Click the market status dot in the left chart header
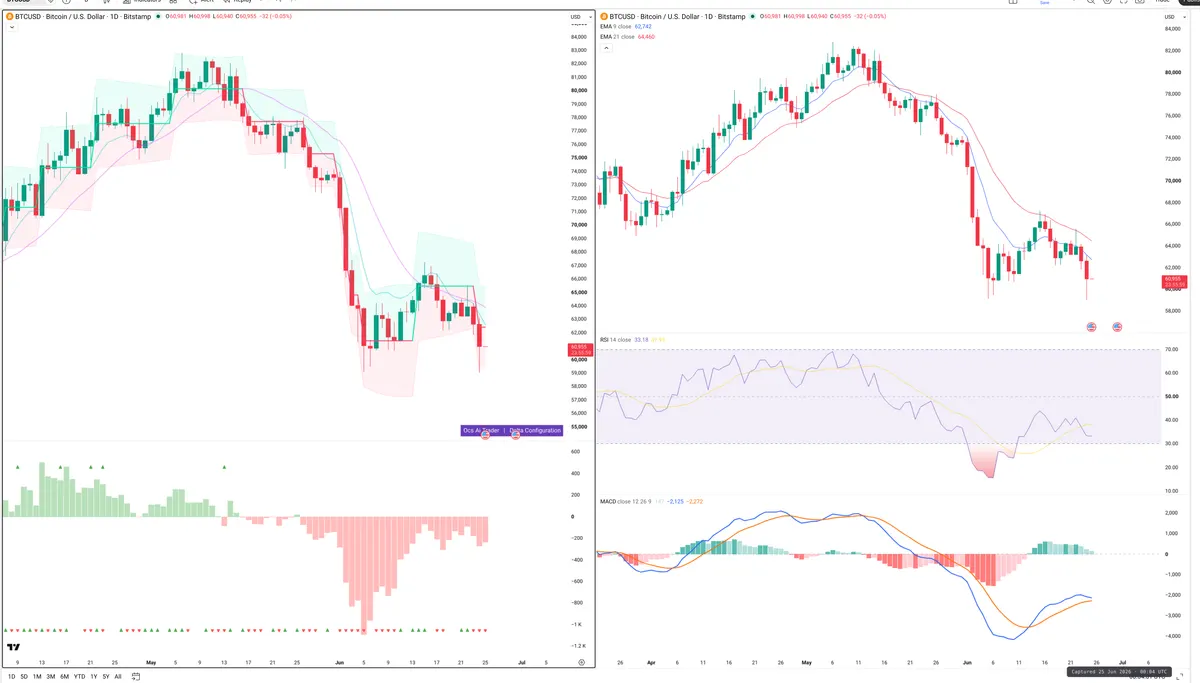Viewport: 1200px width, 683px height. pyautogui.click(x=157, y=17)
